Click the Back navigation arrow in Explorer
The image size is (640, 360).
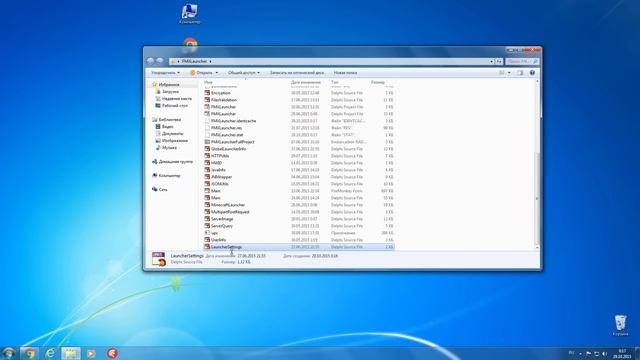pos(151,61)
